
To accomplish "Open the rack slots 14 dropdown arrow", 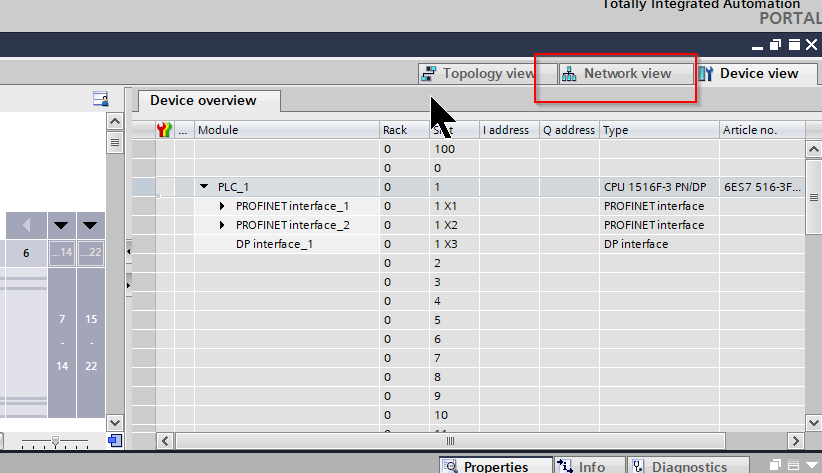I will [61, 225].
